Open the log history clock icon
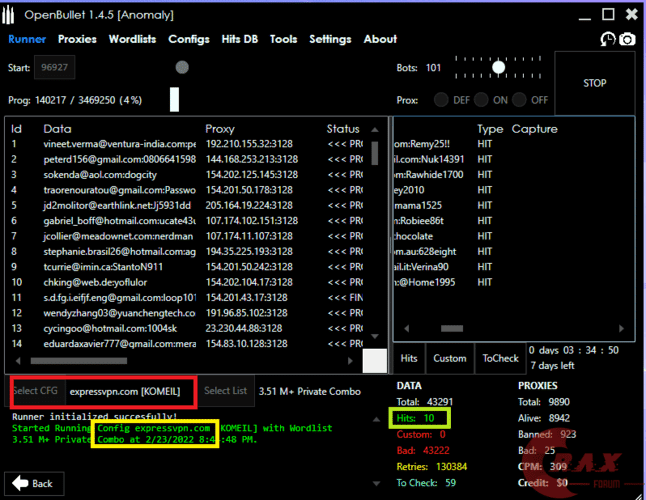The height and width of the screenshot is (500, 646). pyautogui.click(x=608, y=40)
